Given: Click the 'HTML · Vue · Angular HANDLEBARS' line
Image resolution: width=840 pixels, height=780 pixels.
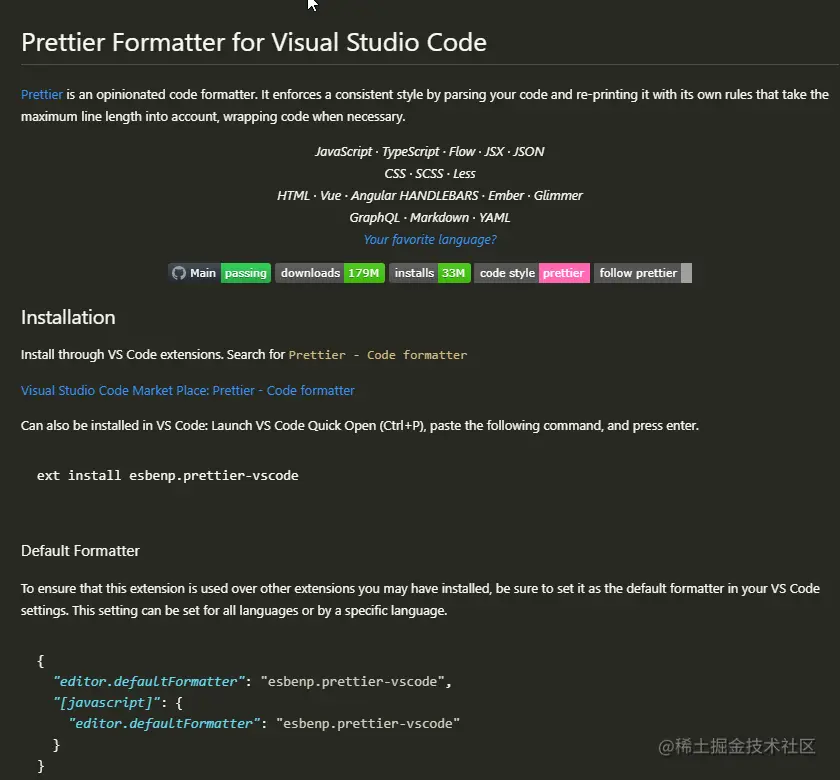Looking at the screenshot, I should pyautogui.click(x=430, y=196).
